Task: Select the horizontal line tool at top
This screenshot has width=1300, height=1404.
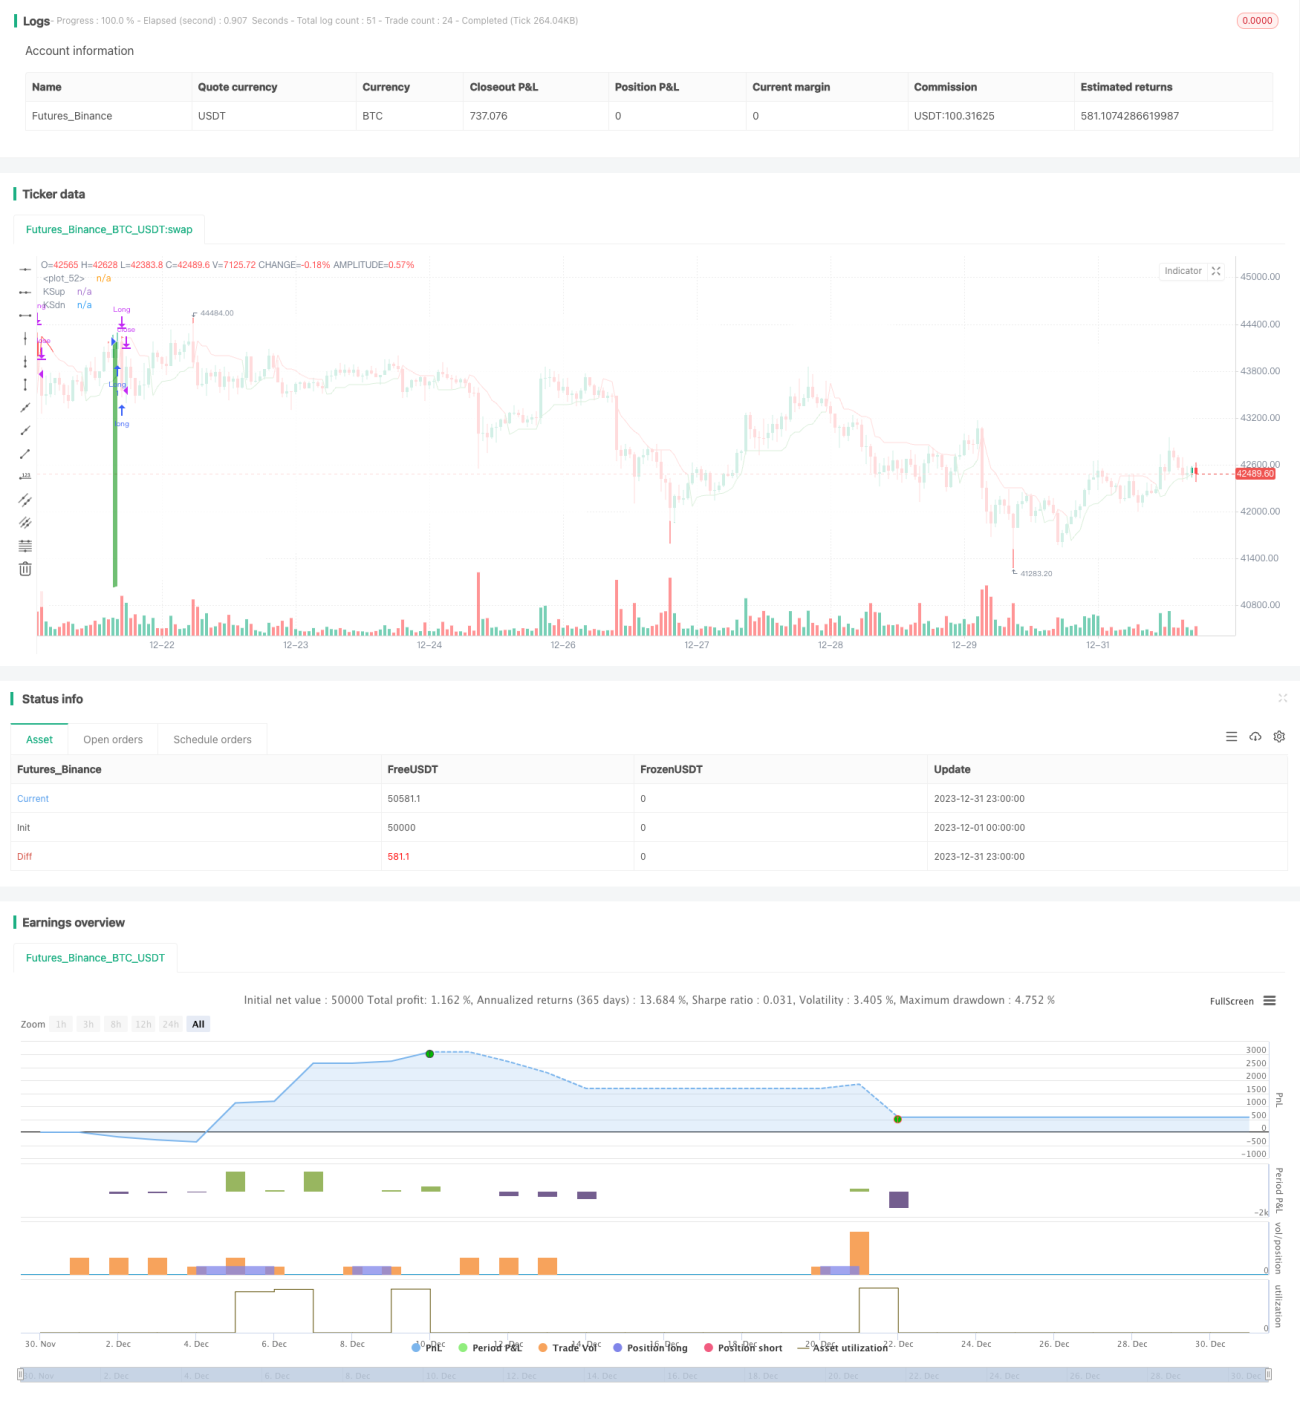Action: [x=25, y=269]
